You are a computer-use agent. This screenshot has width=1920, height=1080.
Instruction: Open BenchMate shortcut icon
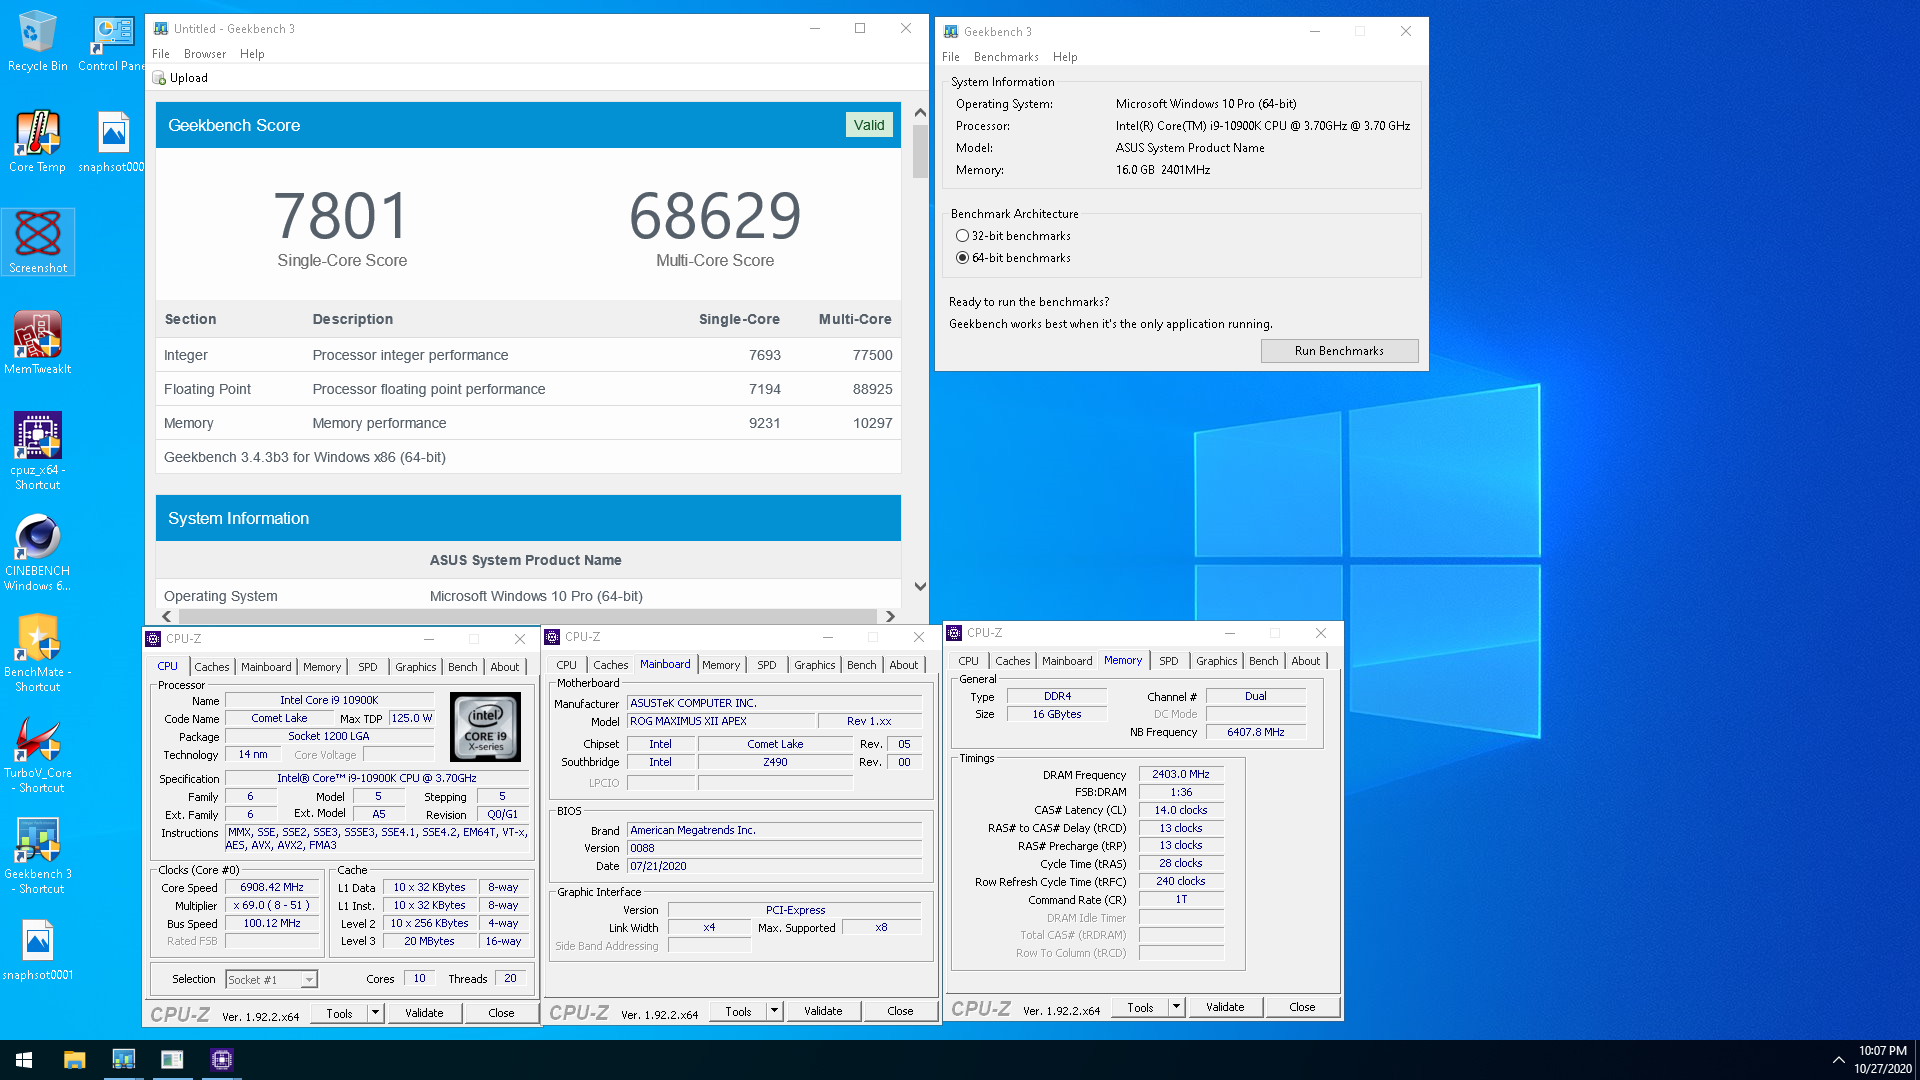[37, 653]
